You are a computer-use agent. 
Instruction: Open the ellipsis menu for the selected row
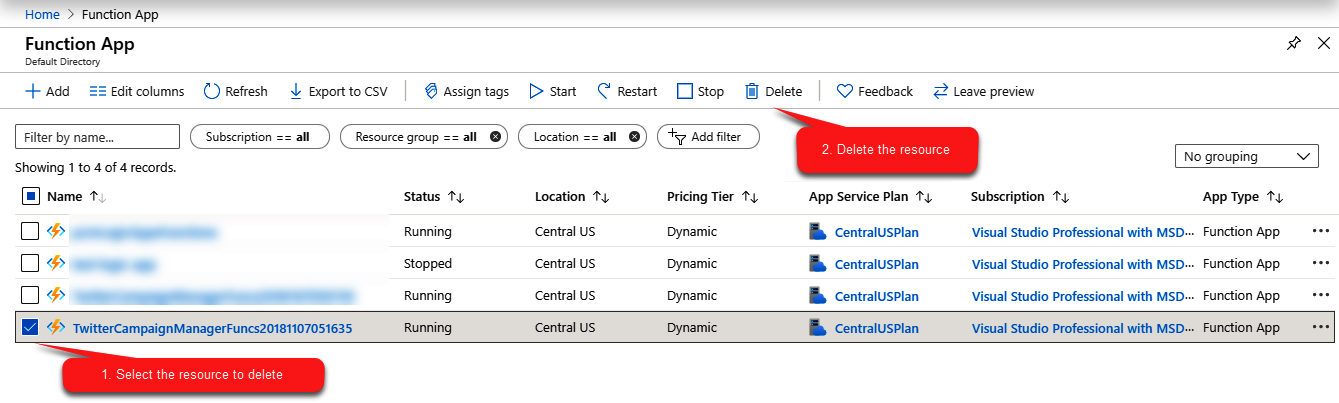(1321, 327)
